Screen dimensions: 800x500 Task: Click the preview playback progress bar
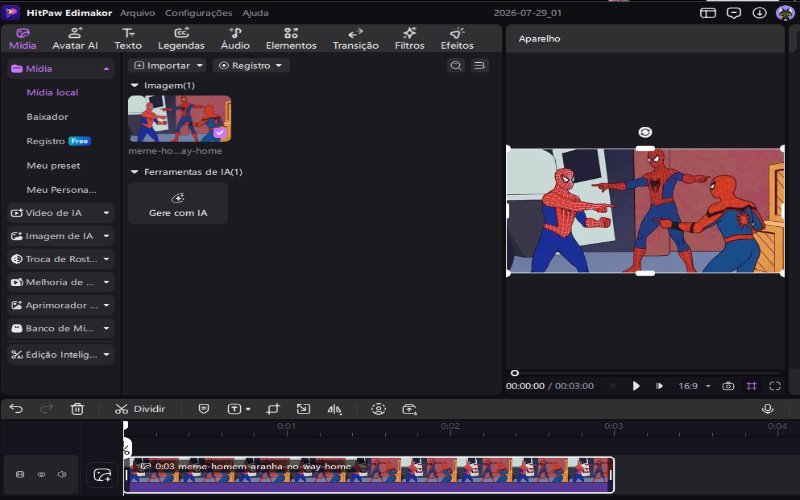(645, 373)
